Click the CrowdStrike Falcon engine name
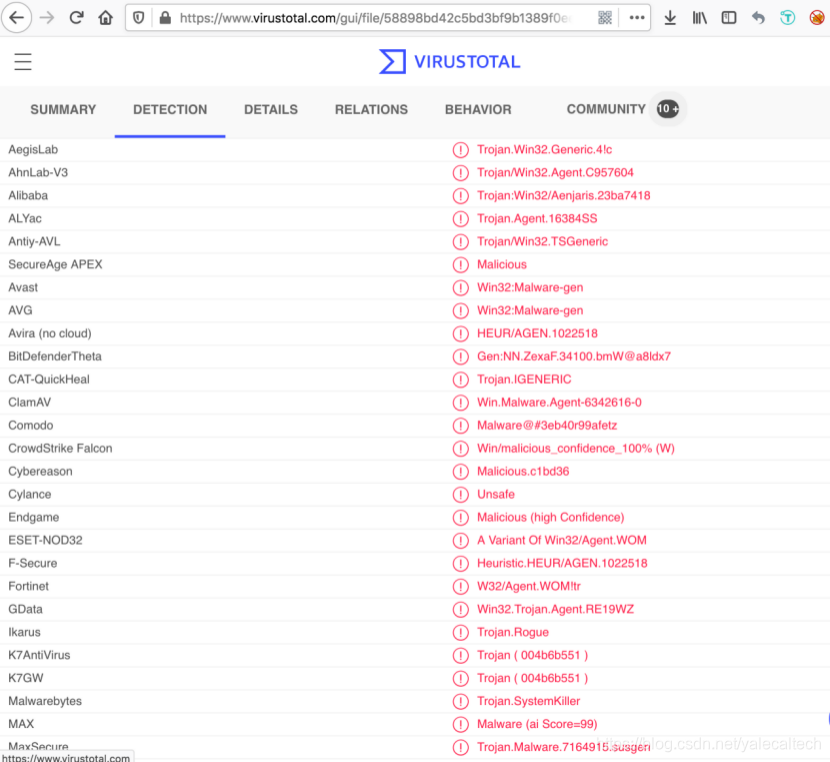 60,449
